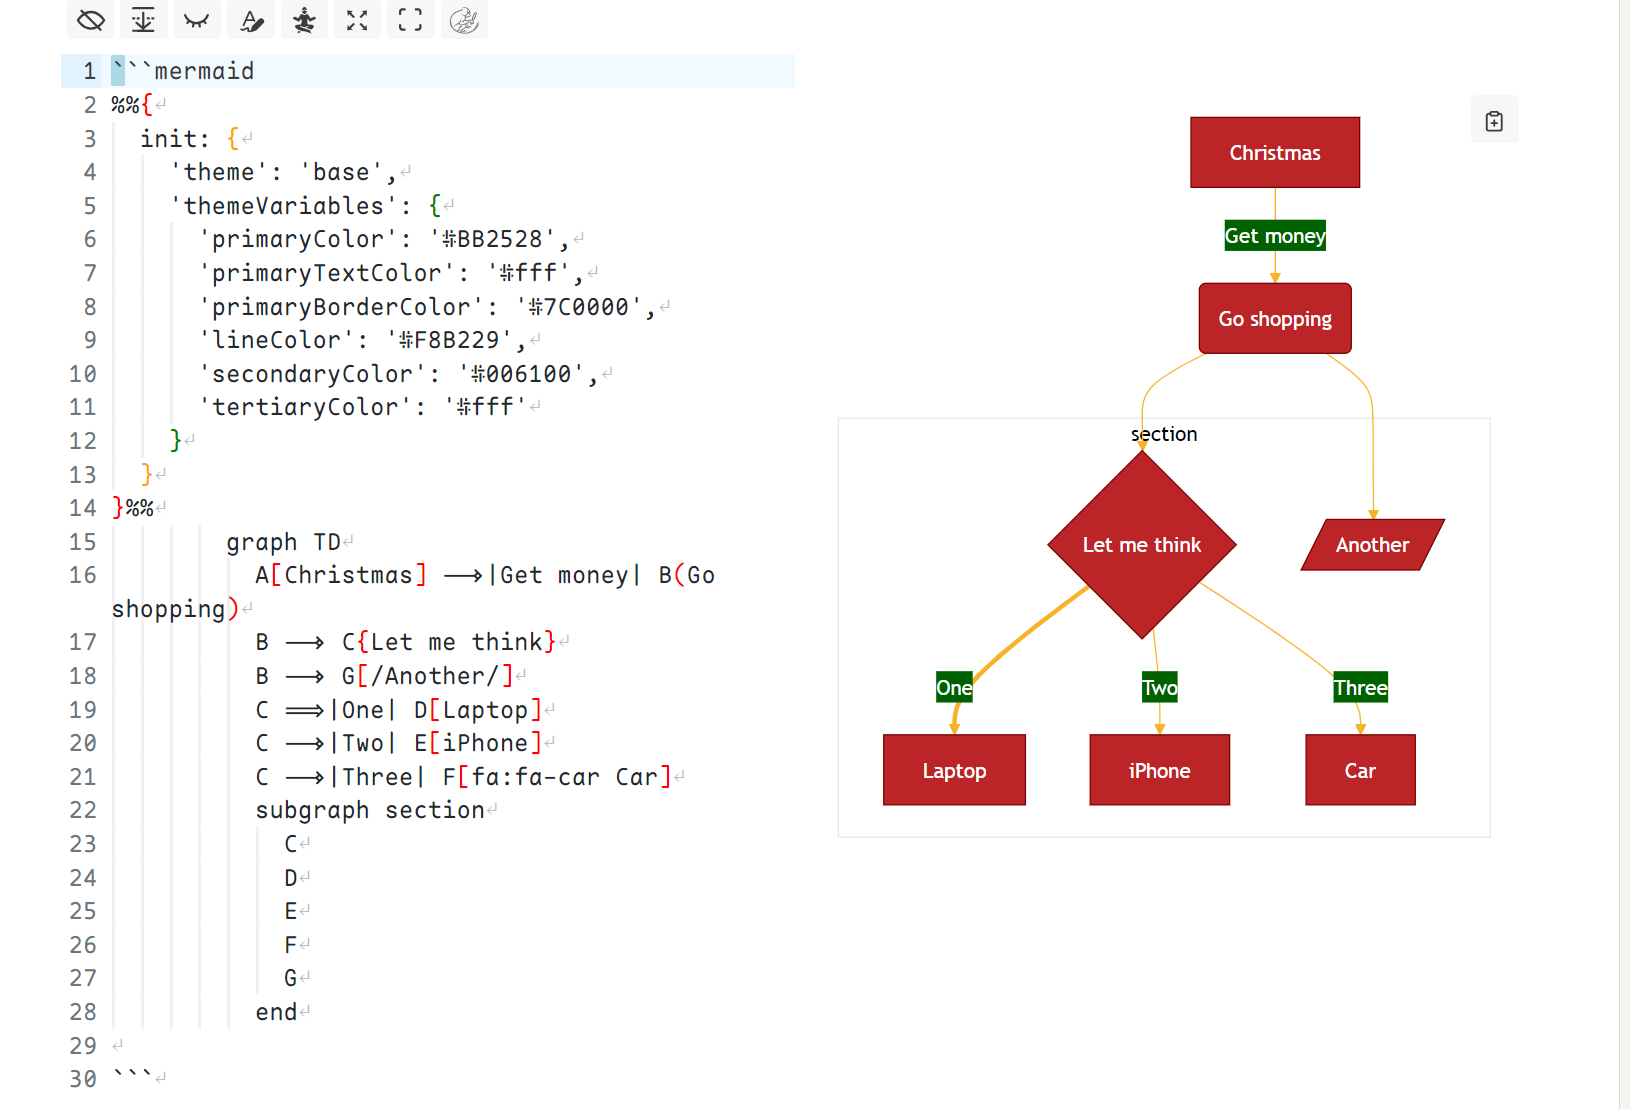Click the Another parallelogram node
The height and width of the screenshot is (1109, 1630).
(x=1372, y=545)
